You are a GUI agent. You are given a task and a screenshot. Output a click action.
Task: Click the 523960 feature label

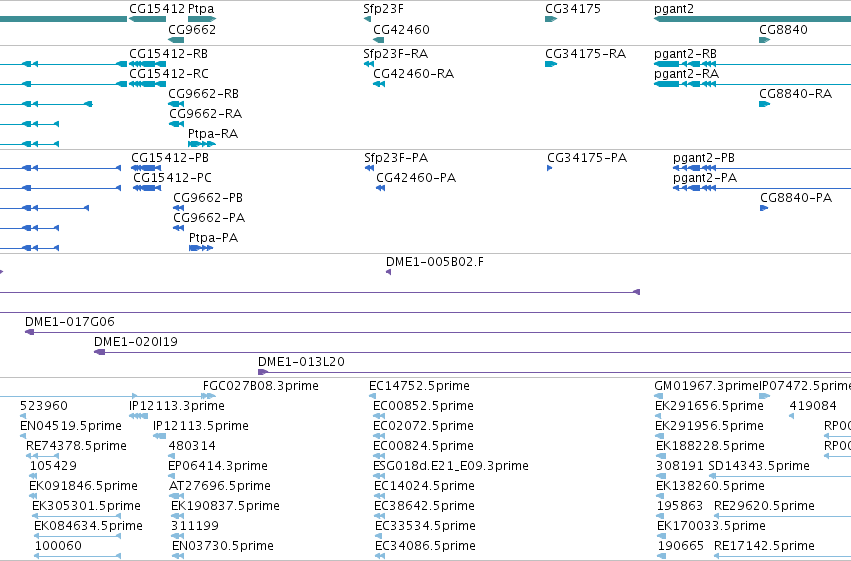click(x=44, y=406)
